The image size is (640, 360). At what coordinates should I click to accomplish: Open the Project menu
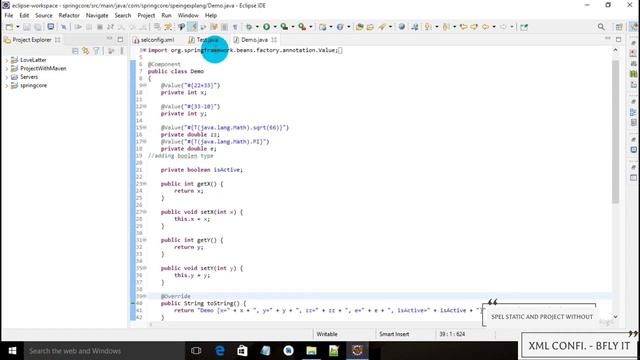[146, 16]
